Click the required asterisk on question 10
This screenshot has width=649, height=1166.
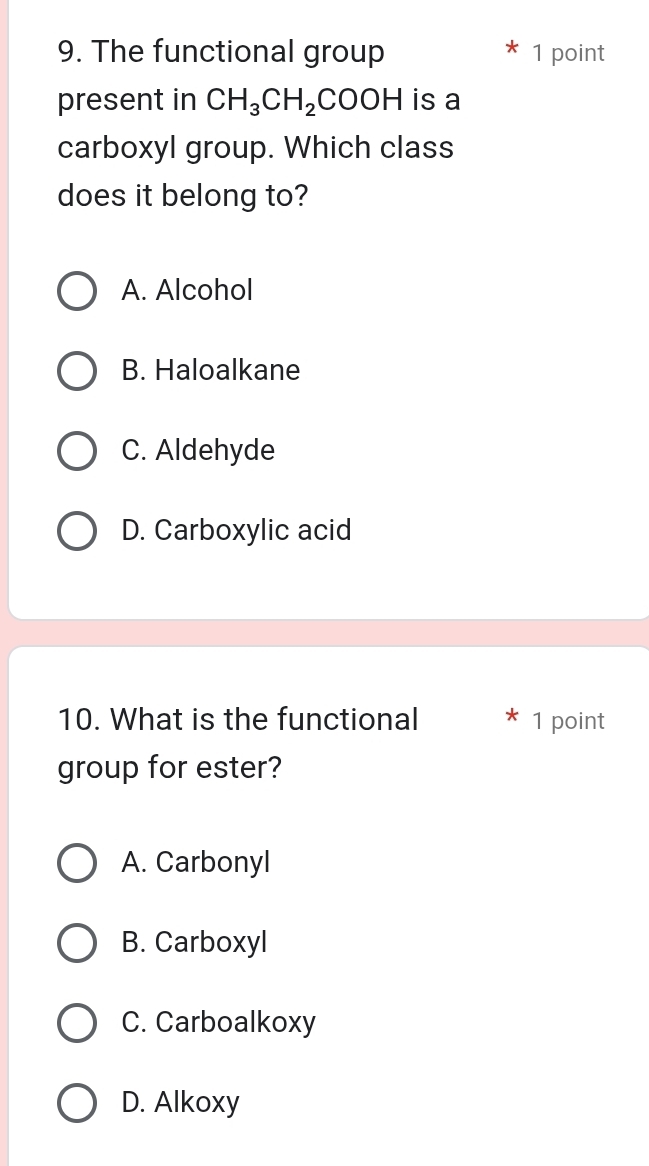510,720
